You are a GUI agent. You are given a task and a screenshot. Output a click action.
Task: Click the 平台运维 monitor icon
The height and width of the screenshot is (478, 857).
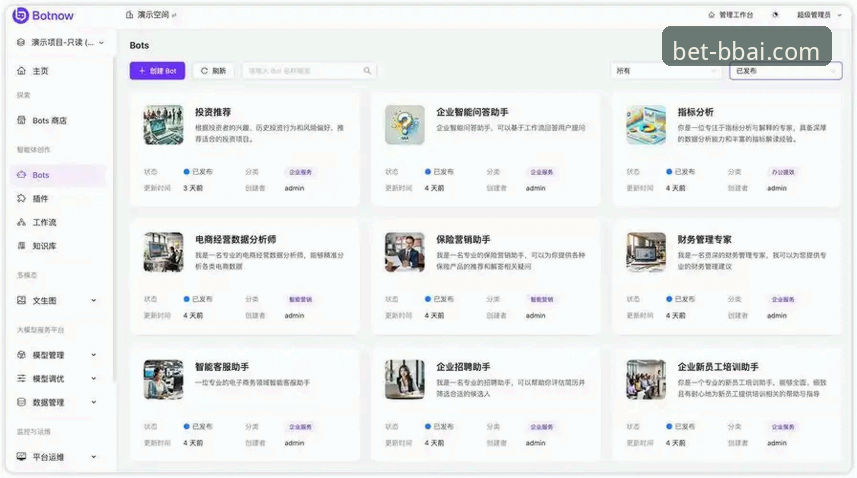click(21, 457)
